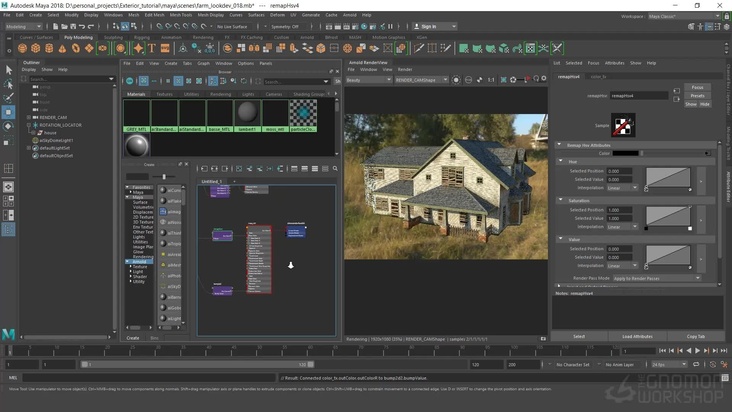732x412 pixels.
Task: Switch to the Textures tab in Hypershade
Action: click(x=164, y=94)
